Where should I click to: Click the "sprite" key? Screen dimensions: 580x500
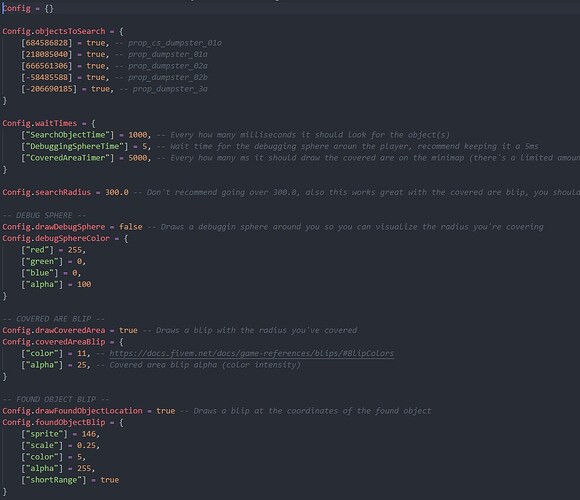point(44,434)
